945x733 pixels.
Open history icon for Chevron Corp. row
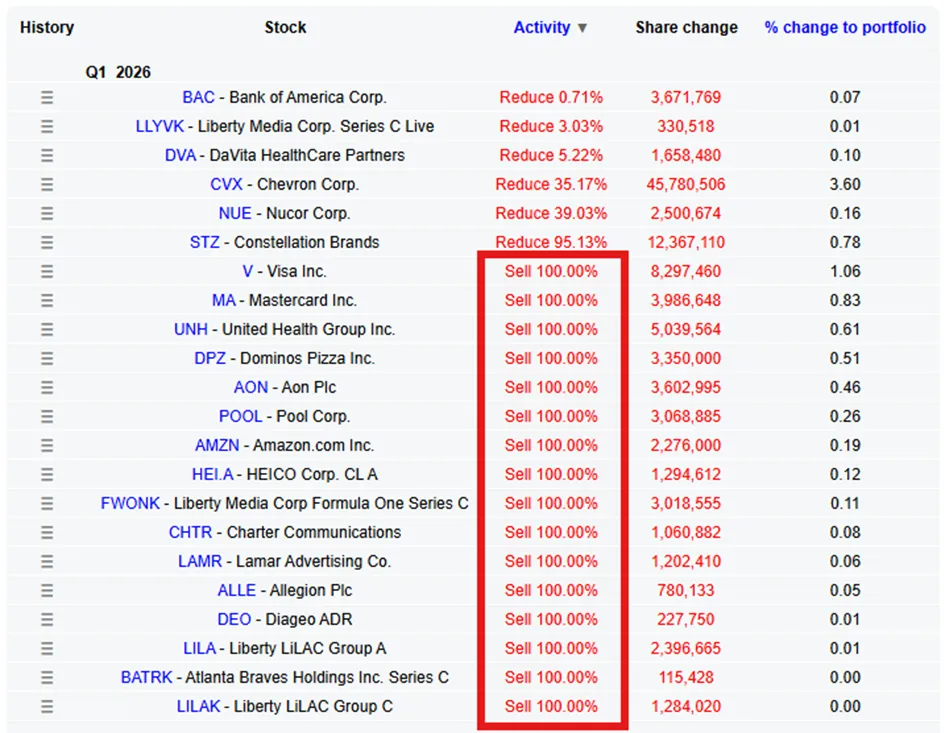click(47, 184)
